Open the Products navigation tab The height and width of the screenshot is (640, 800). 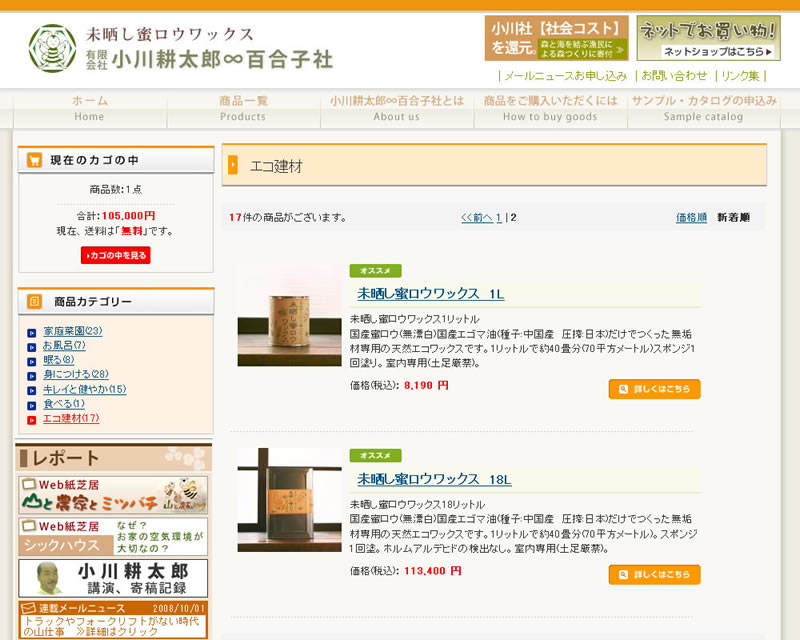243,109
